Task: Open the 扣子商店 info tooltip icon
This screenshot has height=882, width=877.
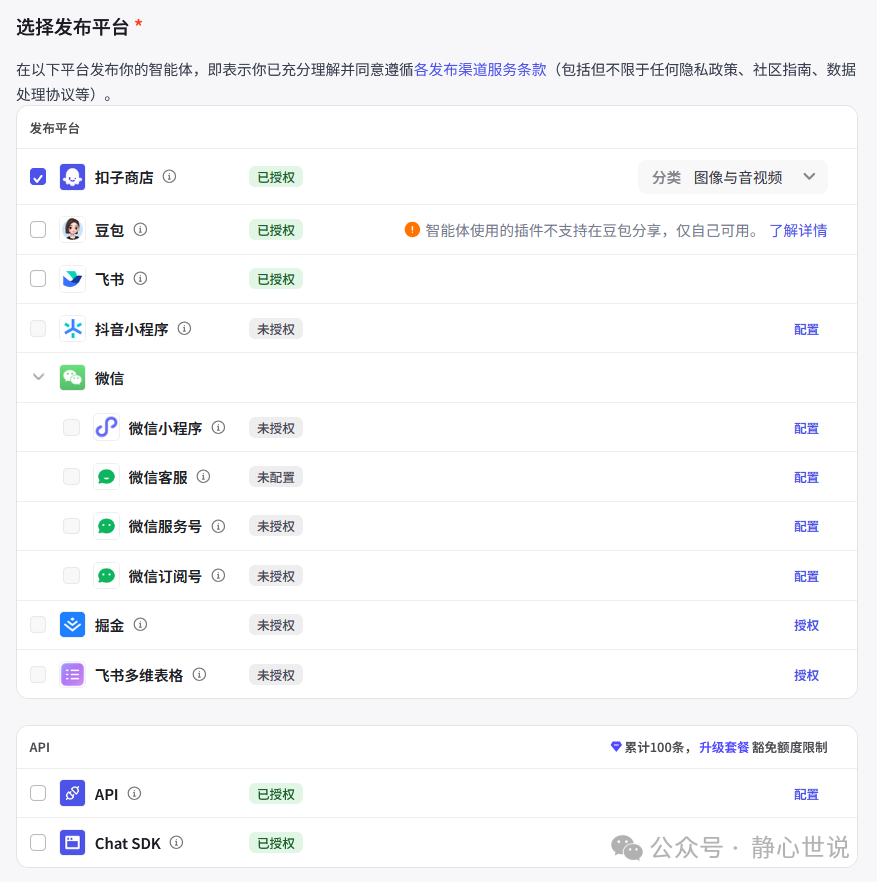Action: coord(169,176)
